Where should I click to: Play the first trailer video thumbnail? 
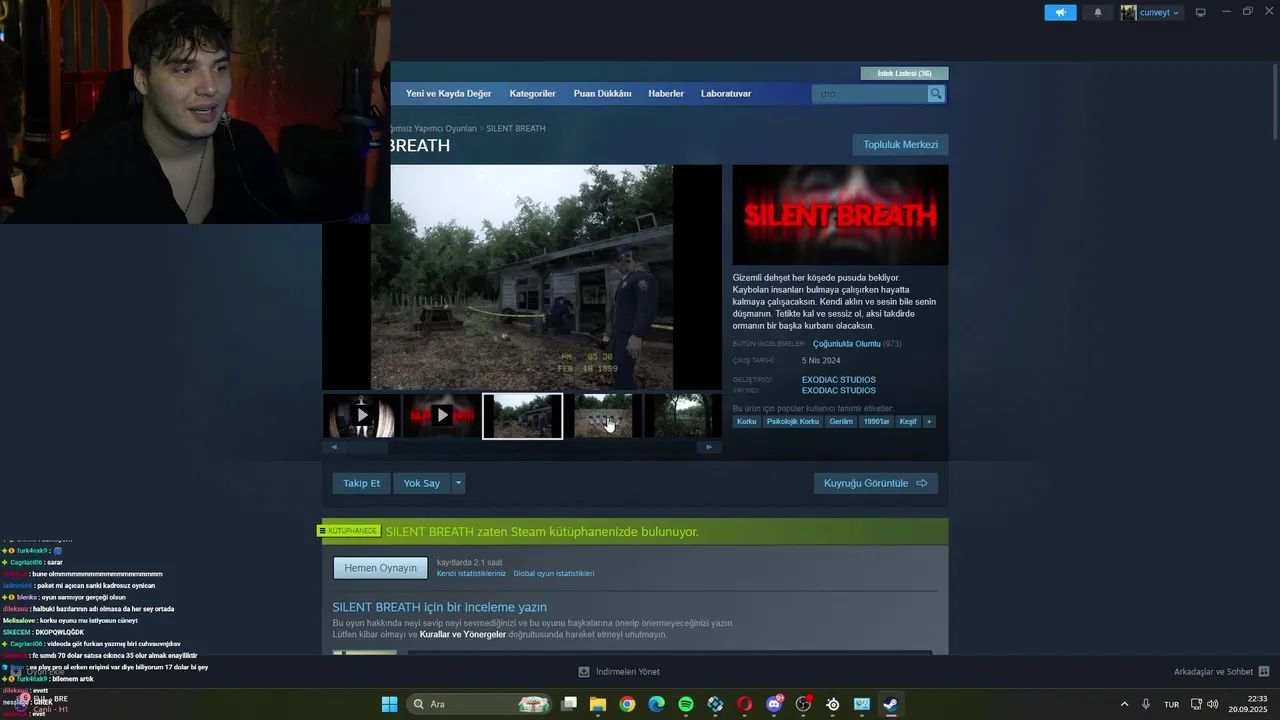[x=361, y=415]
